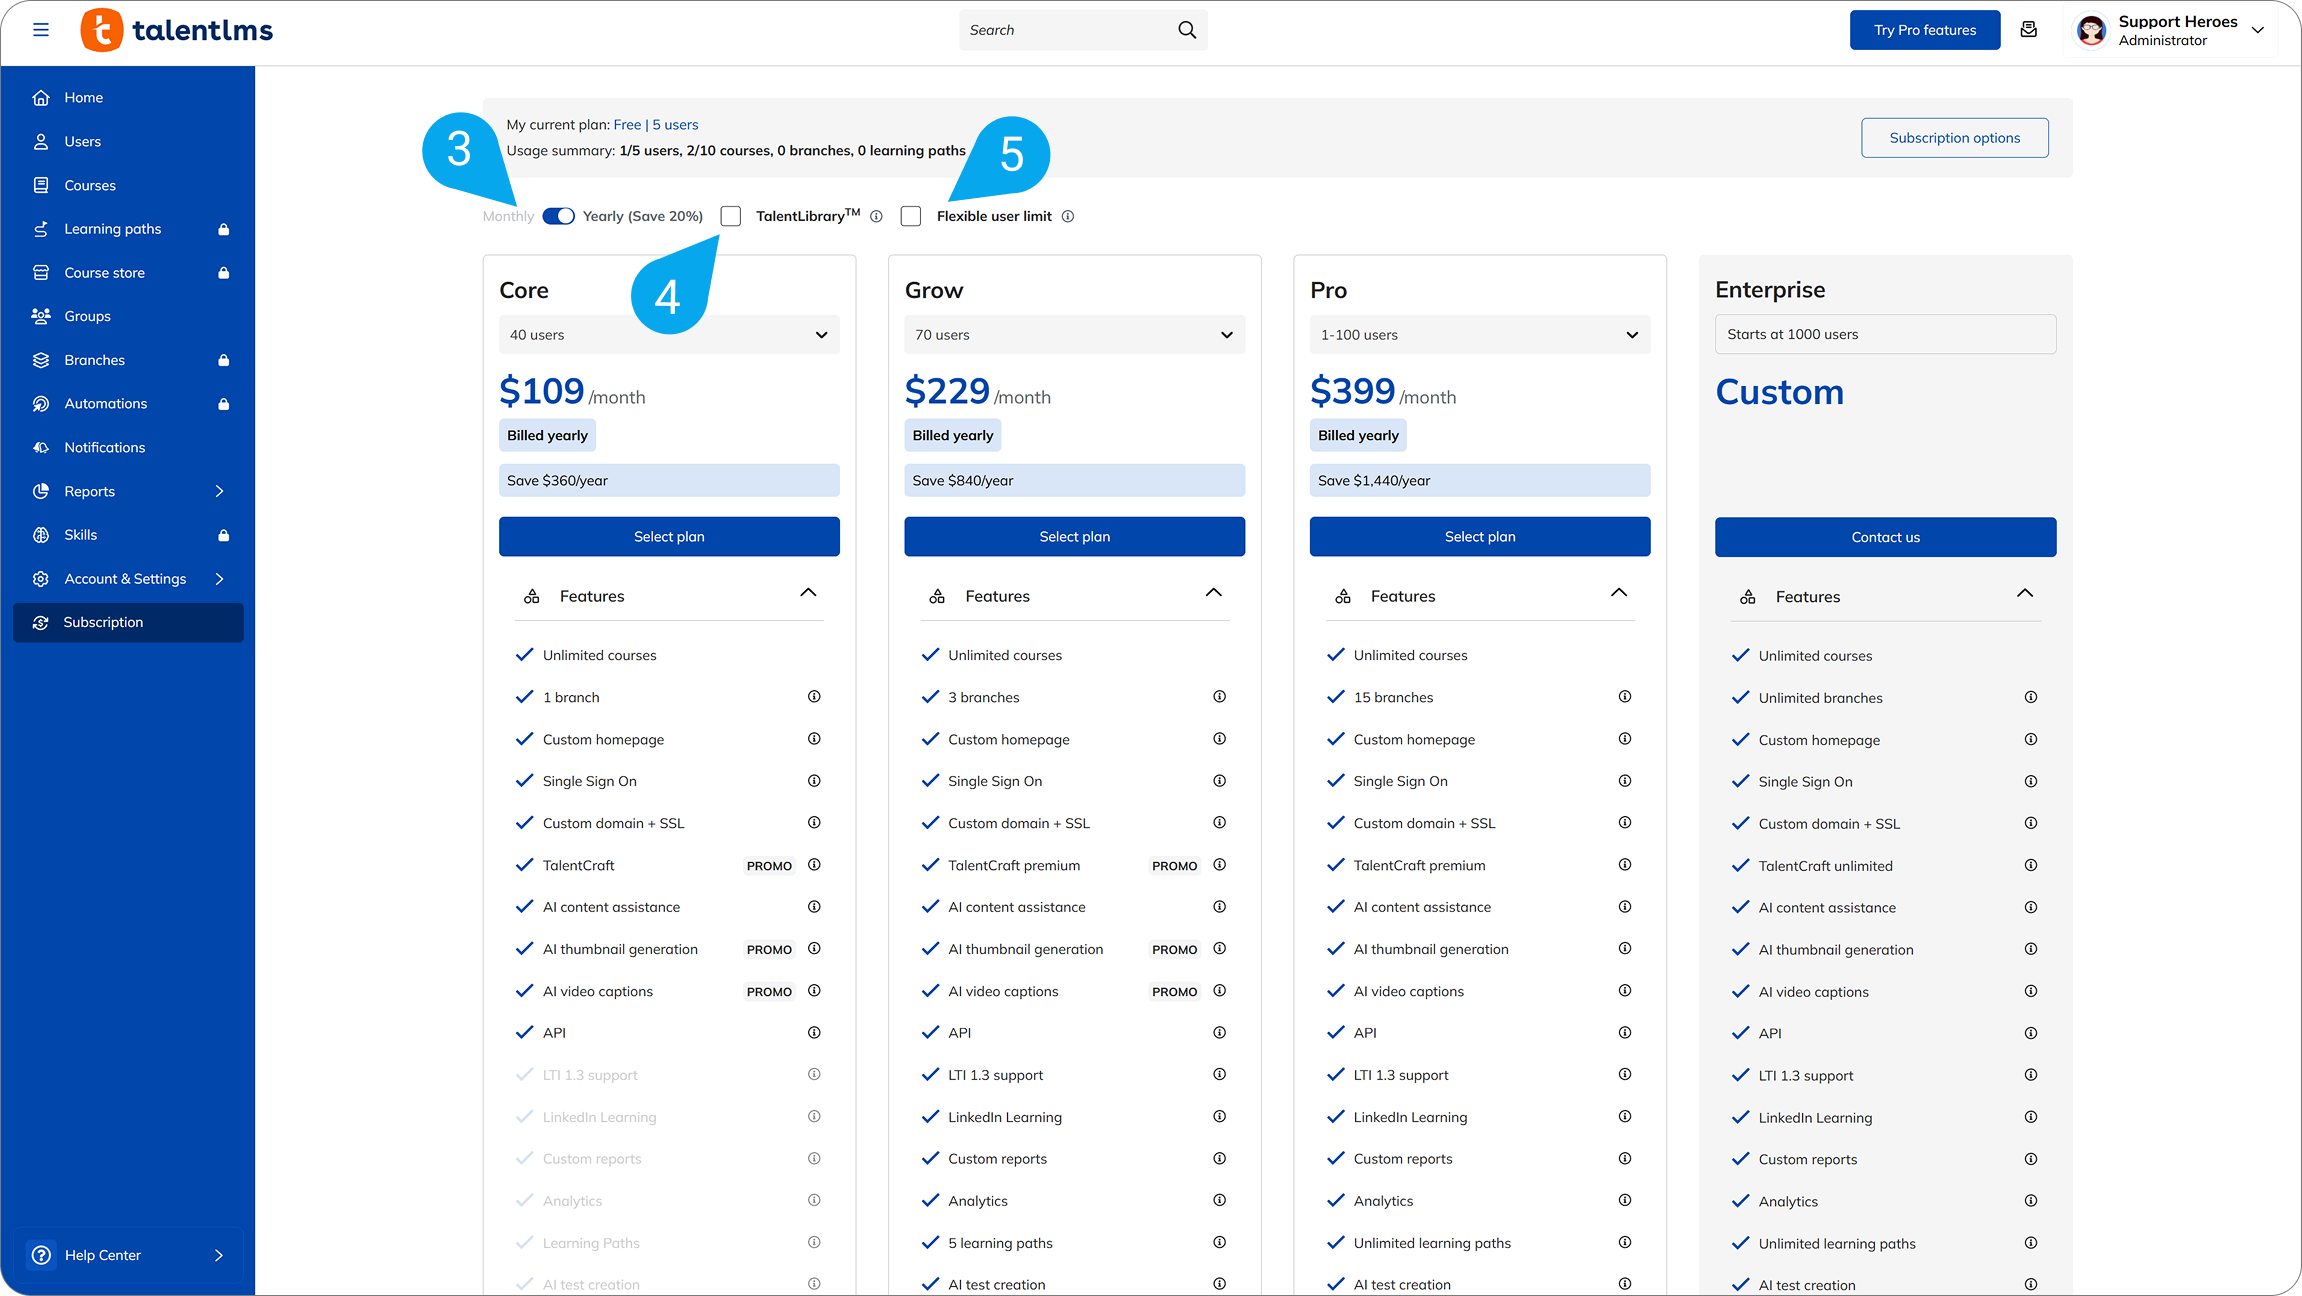Open Reports in the sidebar

[x=90, y=491]
